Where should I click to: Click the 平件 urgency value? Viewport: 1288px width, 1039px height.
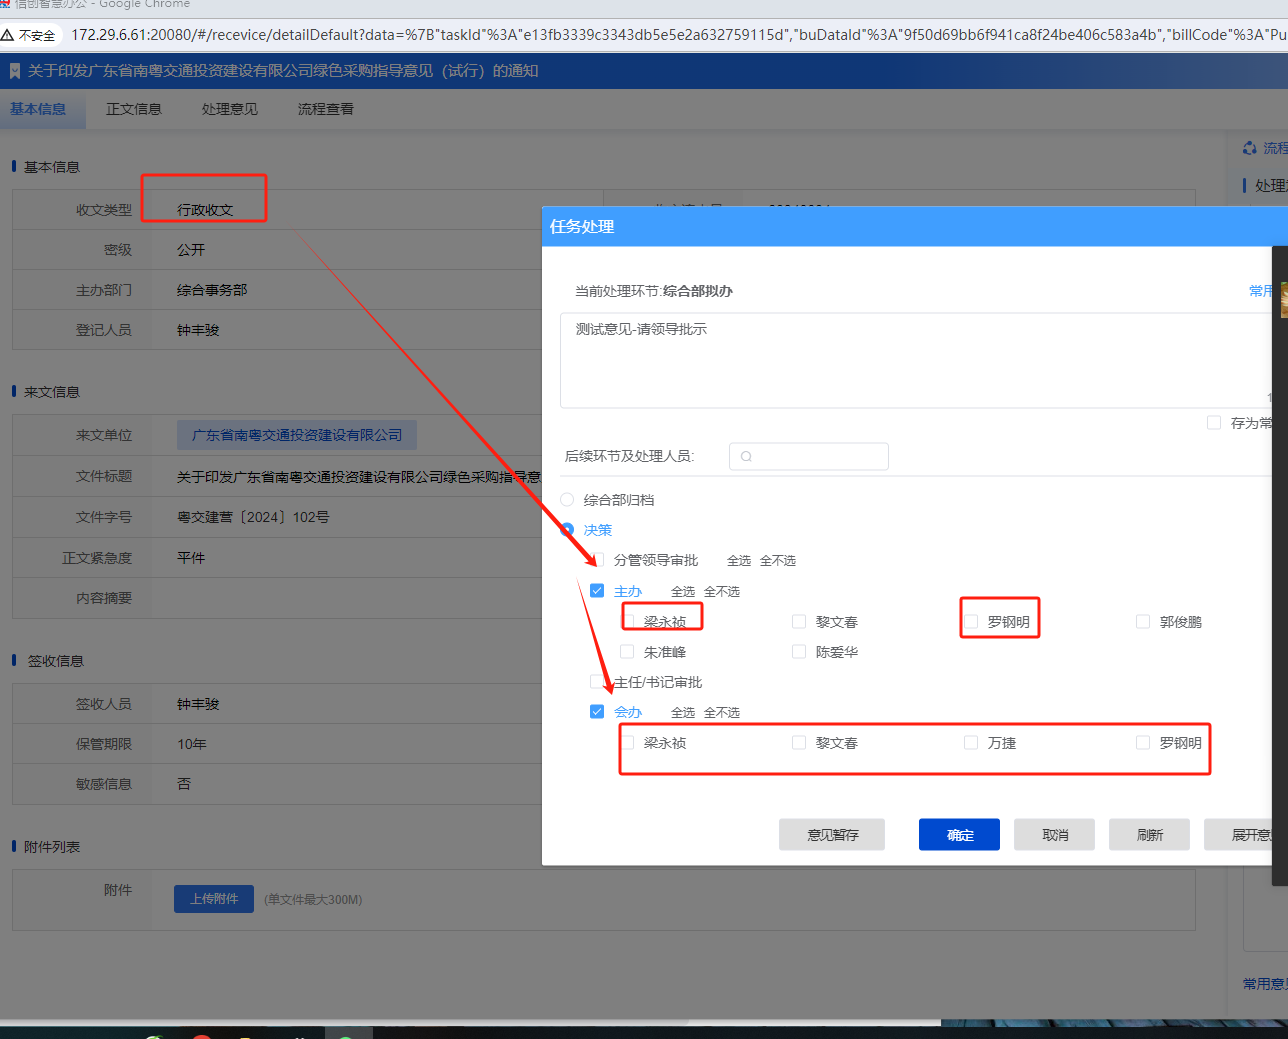[191, 558]
